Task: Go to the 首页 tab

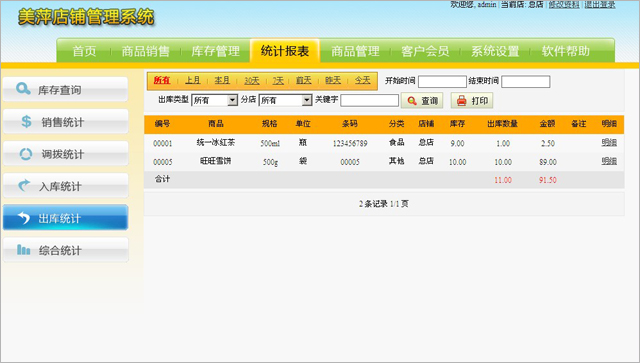Action: (84, 51)
